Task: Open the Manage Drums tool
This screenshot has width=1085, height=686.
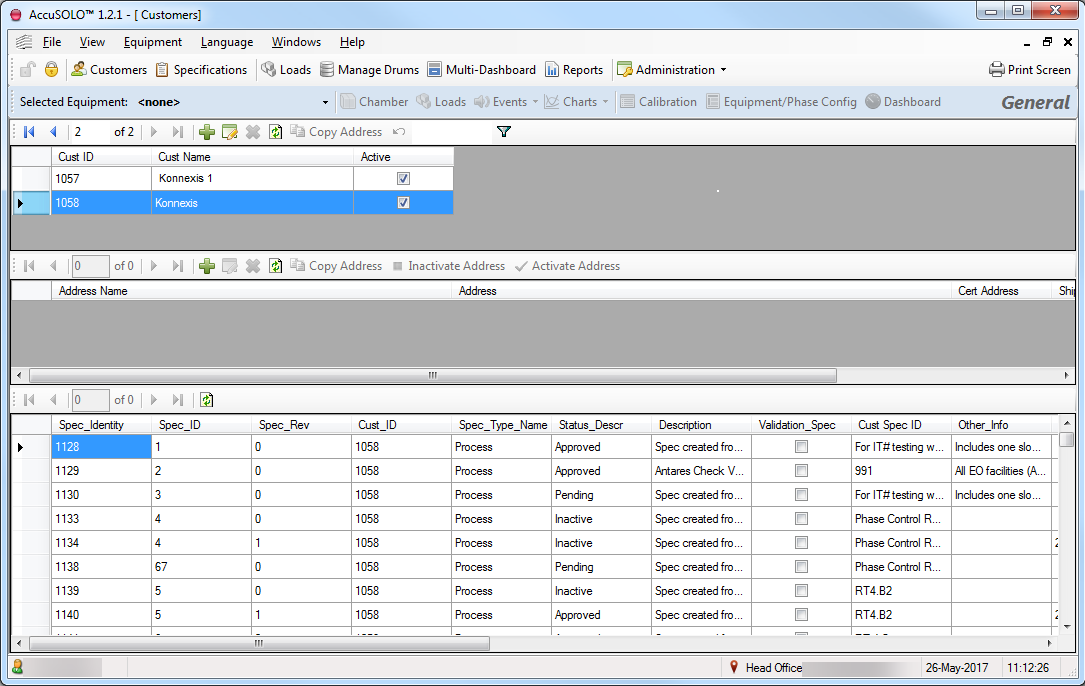Action: pos(327,70)
